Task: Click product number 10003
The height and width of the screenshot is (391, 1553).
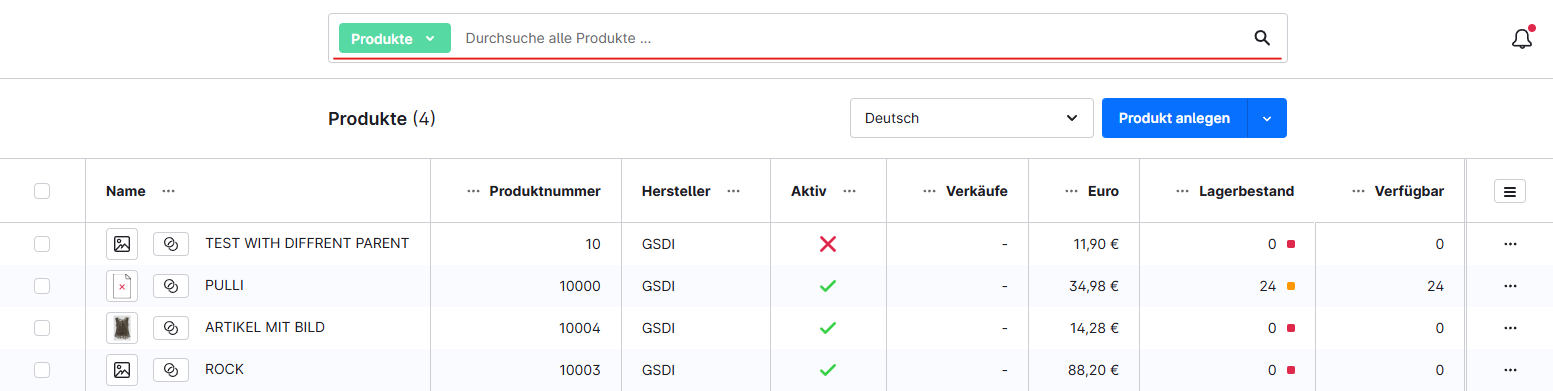Action: coord(580,370)
